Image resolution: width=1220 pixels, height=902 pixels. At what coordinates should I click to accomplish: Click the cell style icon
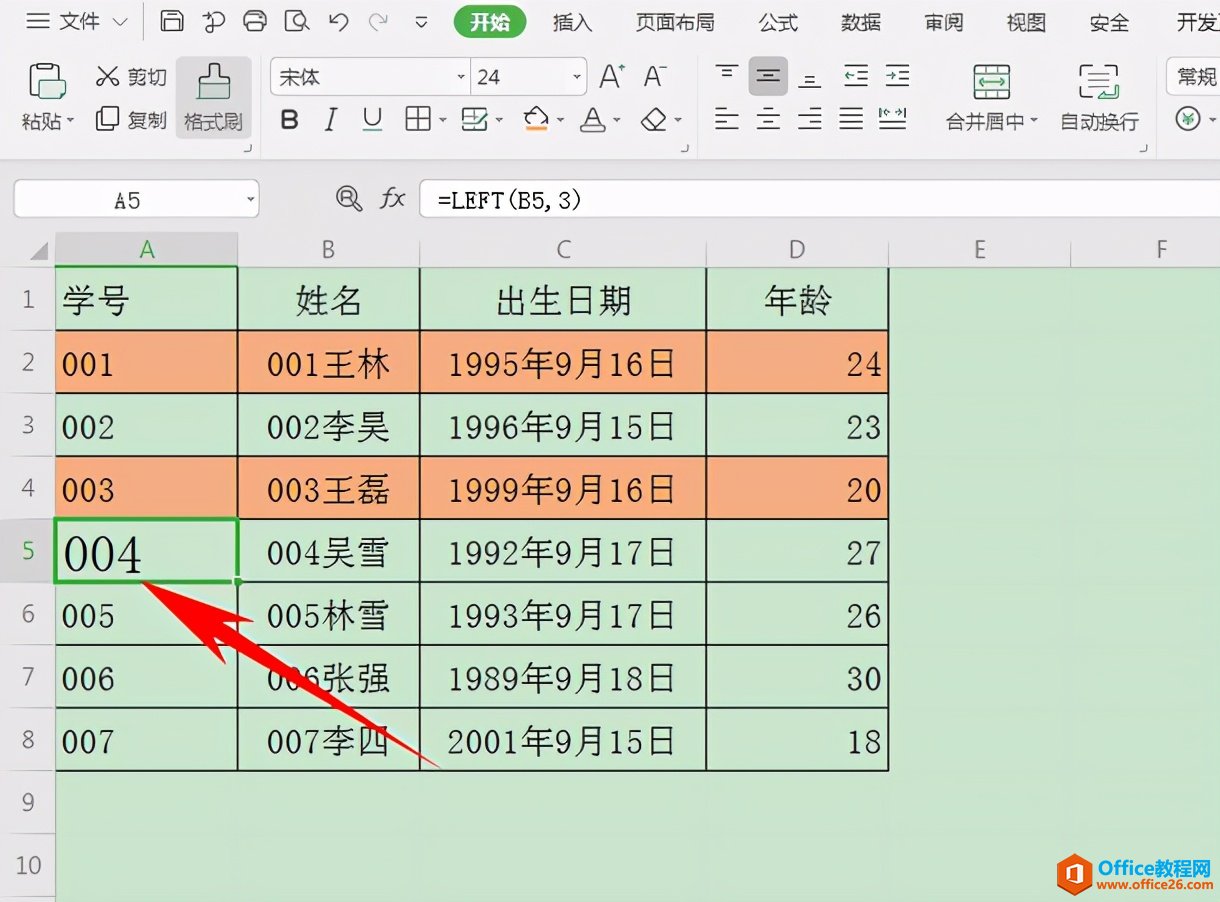[474, 120]
